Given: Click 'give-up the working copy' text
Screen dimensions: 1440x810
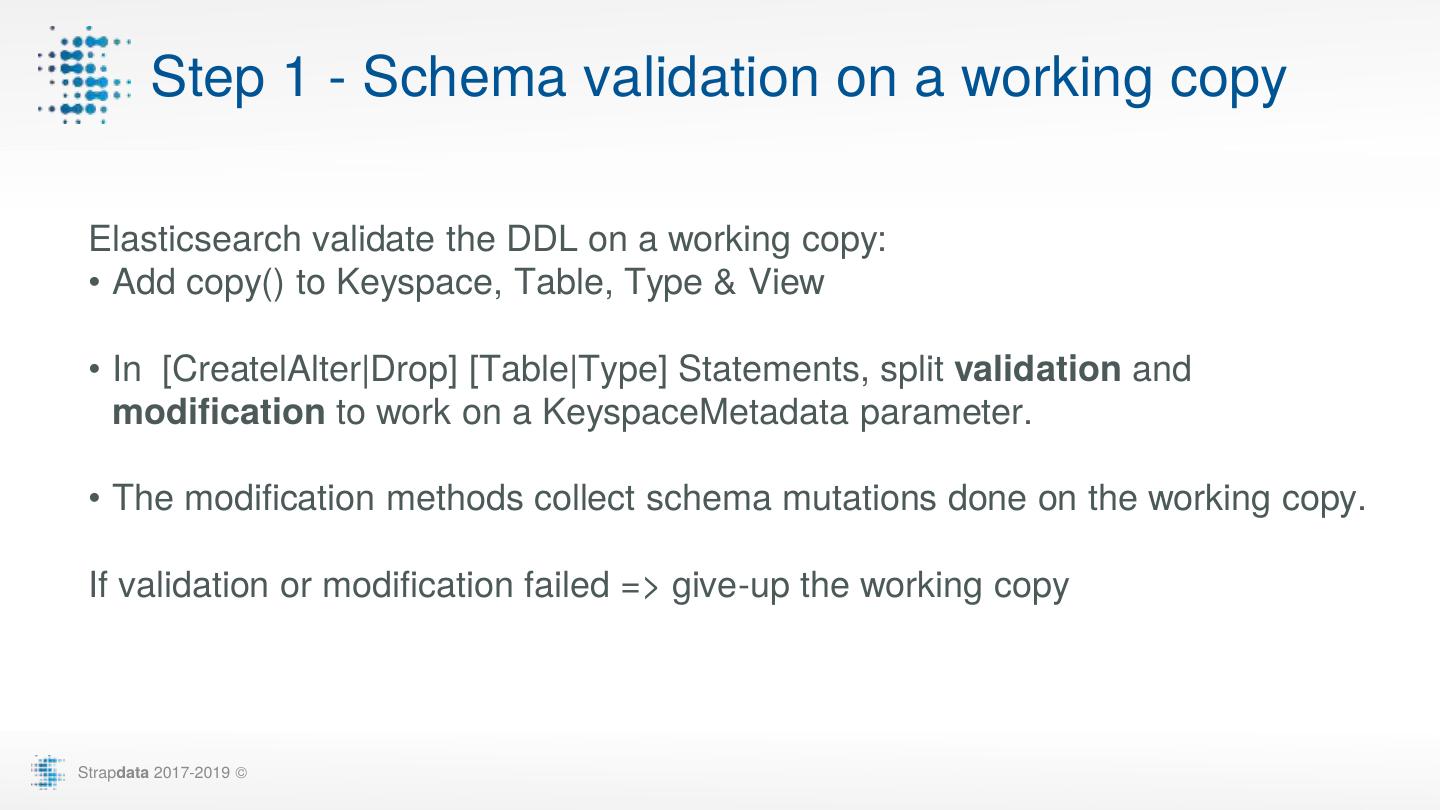Looking at the screenshot, I should pyautogui.click(x=870, y=585).
